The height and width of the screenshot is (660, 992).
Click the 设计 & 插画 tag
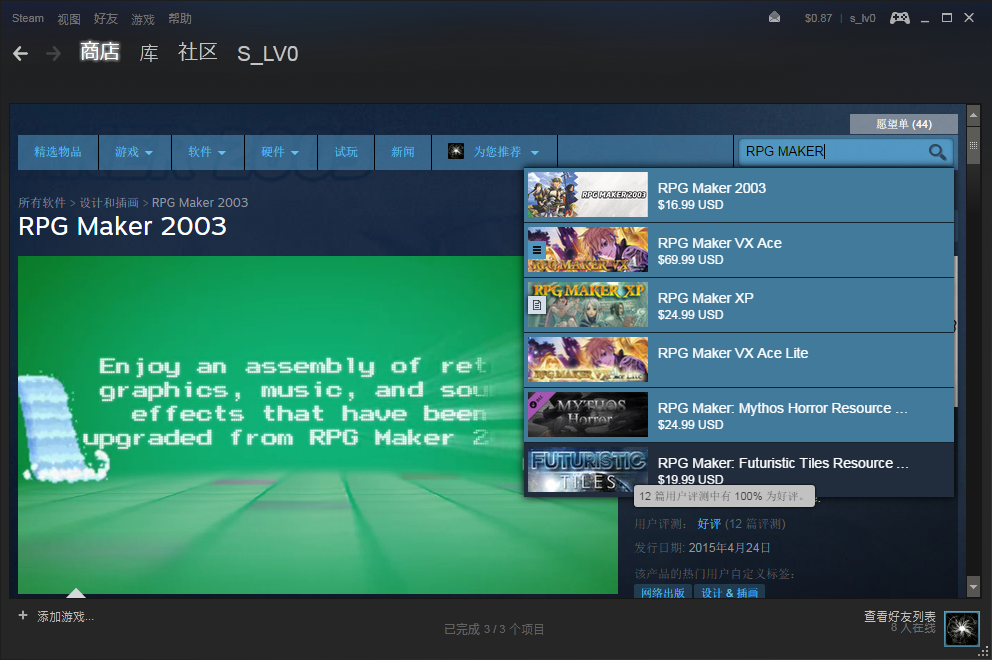tap(729, 592)
